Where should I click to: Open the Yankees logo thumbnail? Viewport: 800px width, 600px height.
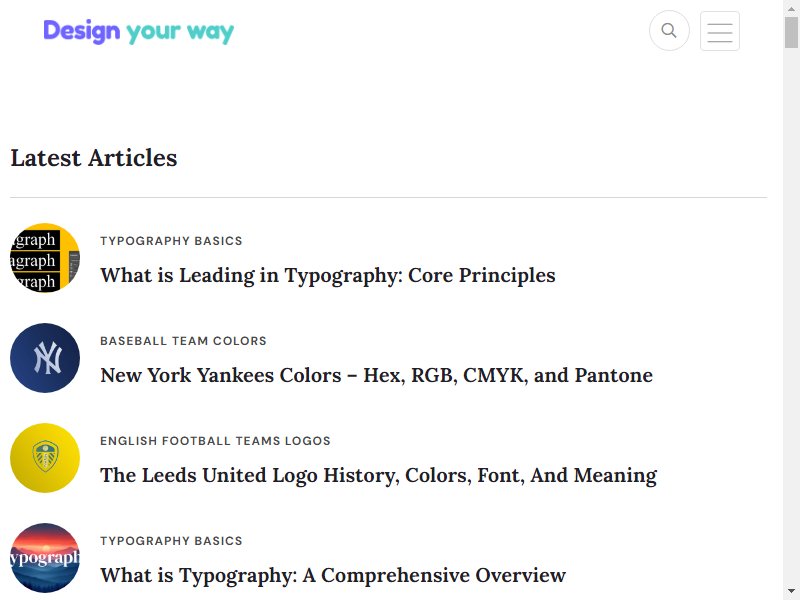(45, 358)
